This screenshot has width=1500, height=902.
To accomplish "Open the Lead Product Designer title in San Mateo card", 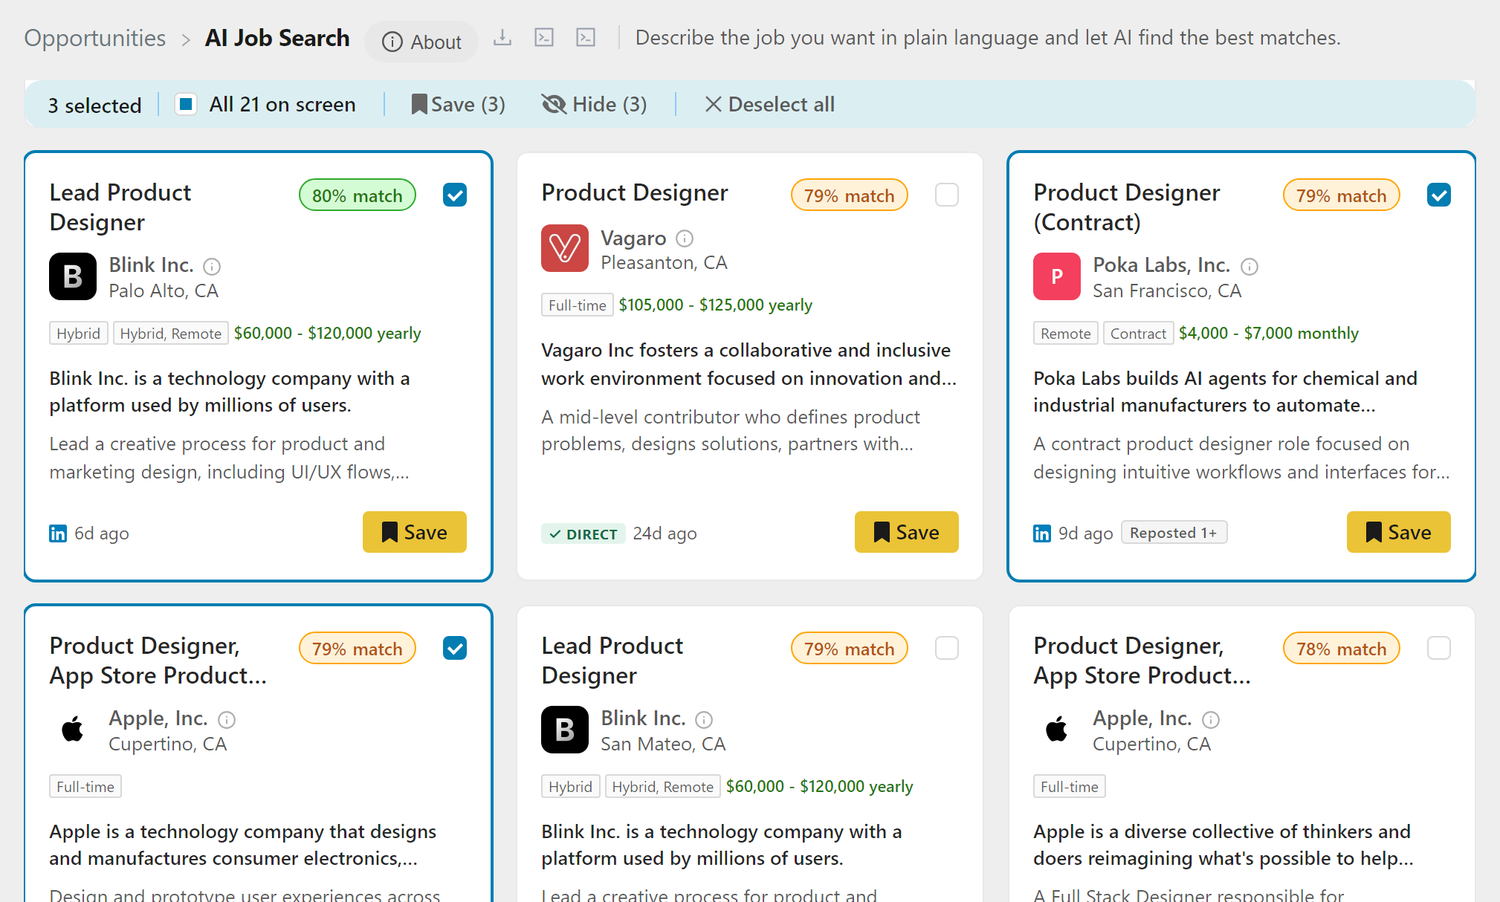I will pyautogui.click(x=612, y=660).
